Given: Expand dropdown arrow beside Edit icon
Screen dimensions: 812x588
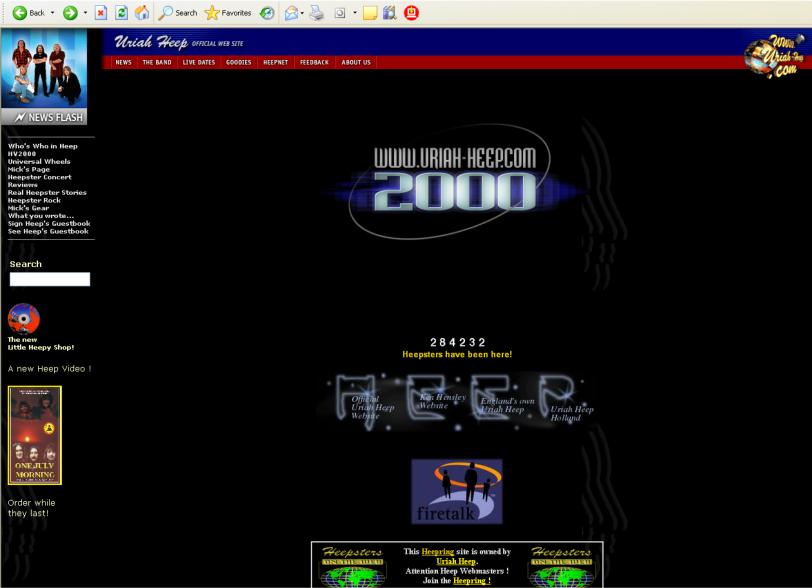Looking at the screenshot, I should [355, 12].
